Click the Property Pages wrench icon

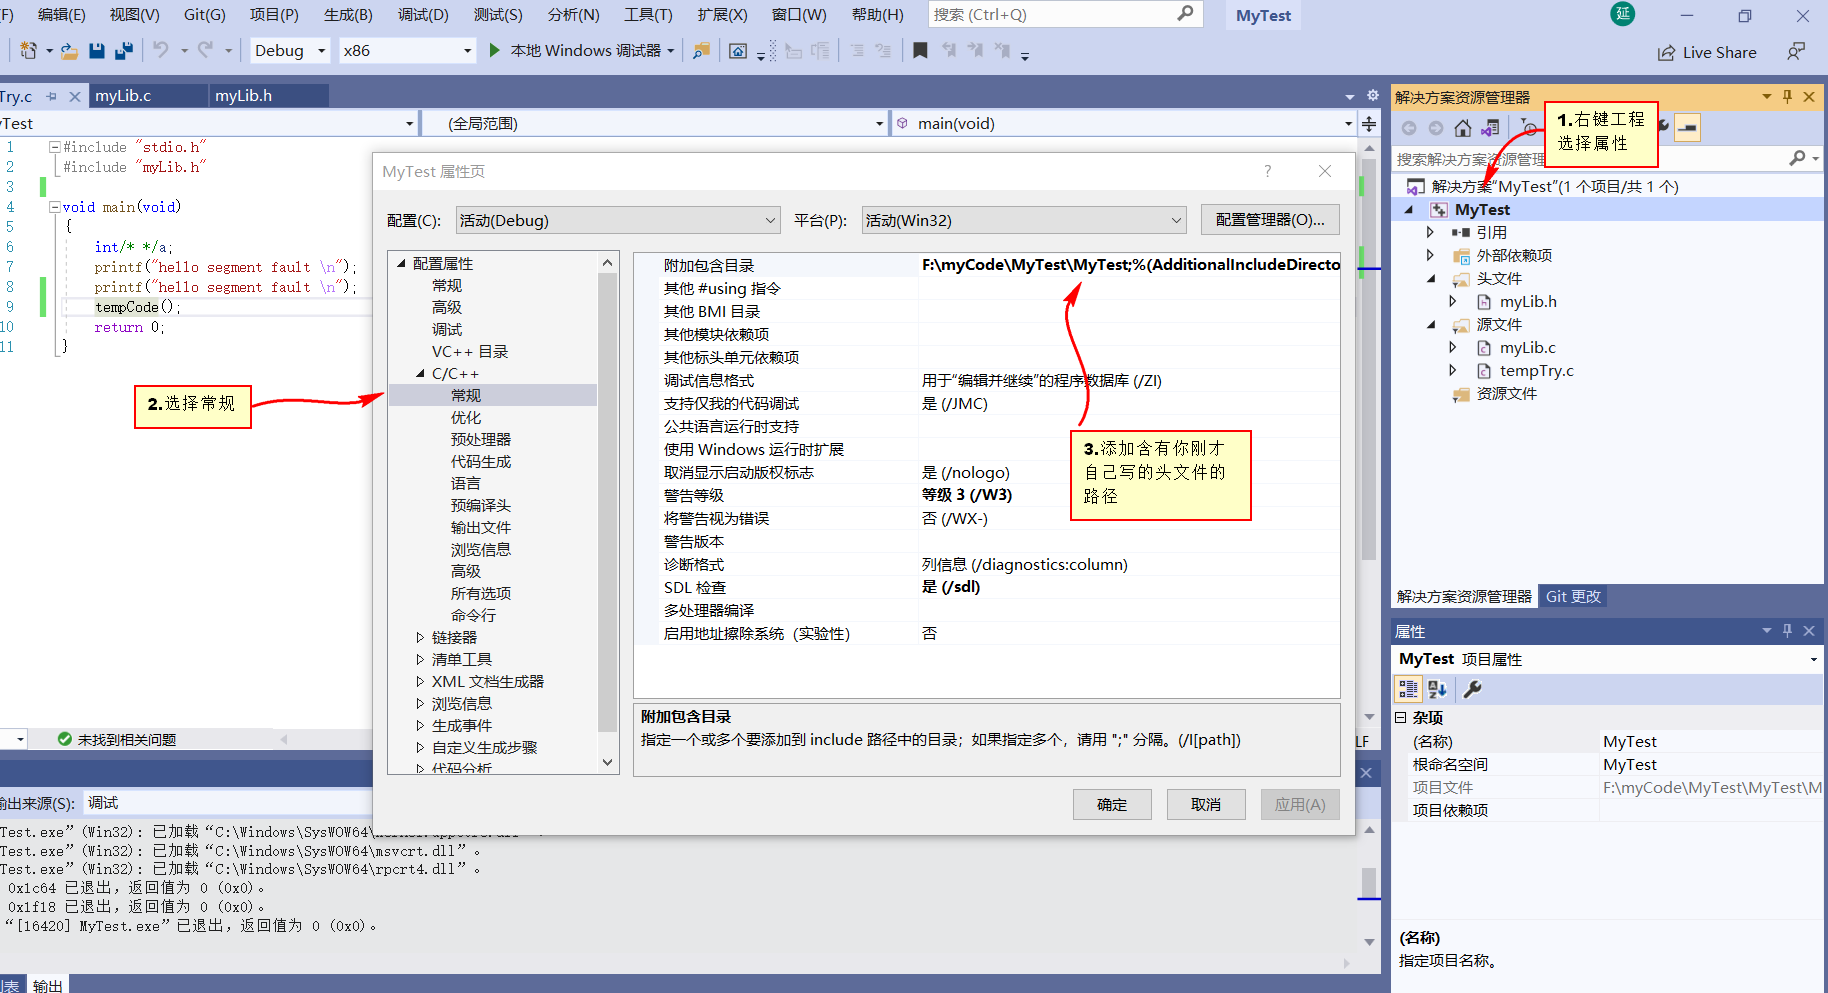(1473, 689)
